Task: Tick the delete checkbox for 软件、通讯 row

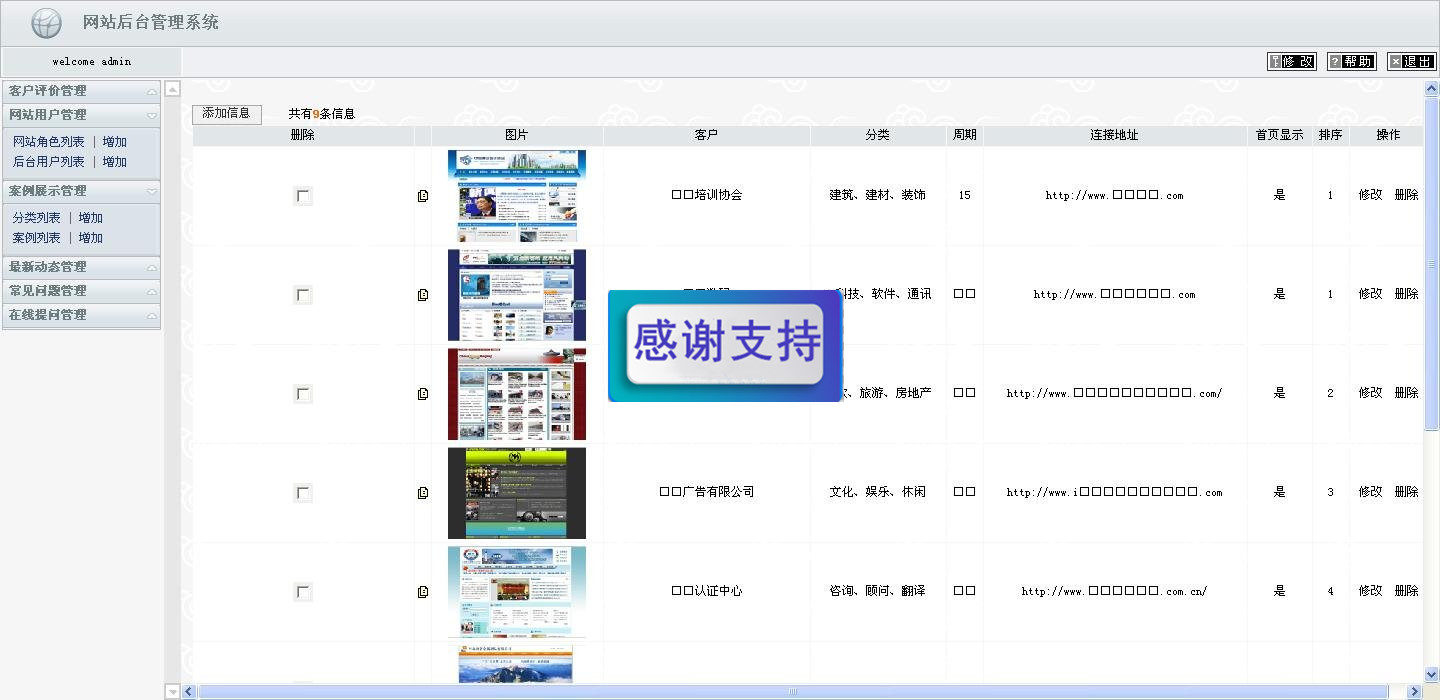Action: pos(302,295)
